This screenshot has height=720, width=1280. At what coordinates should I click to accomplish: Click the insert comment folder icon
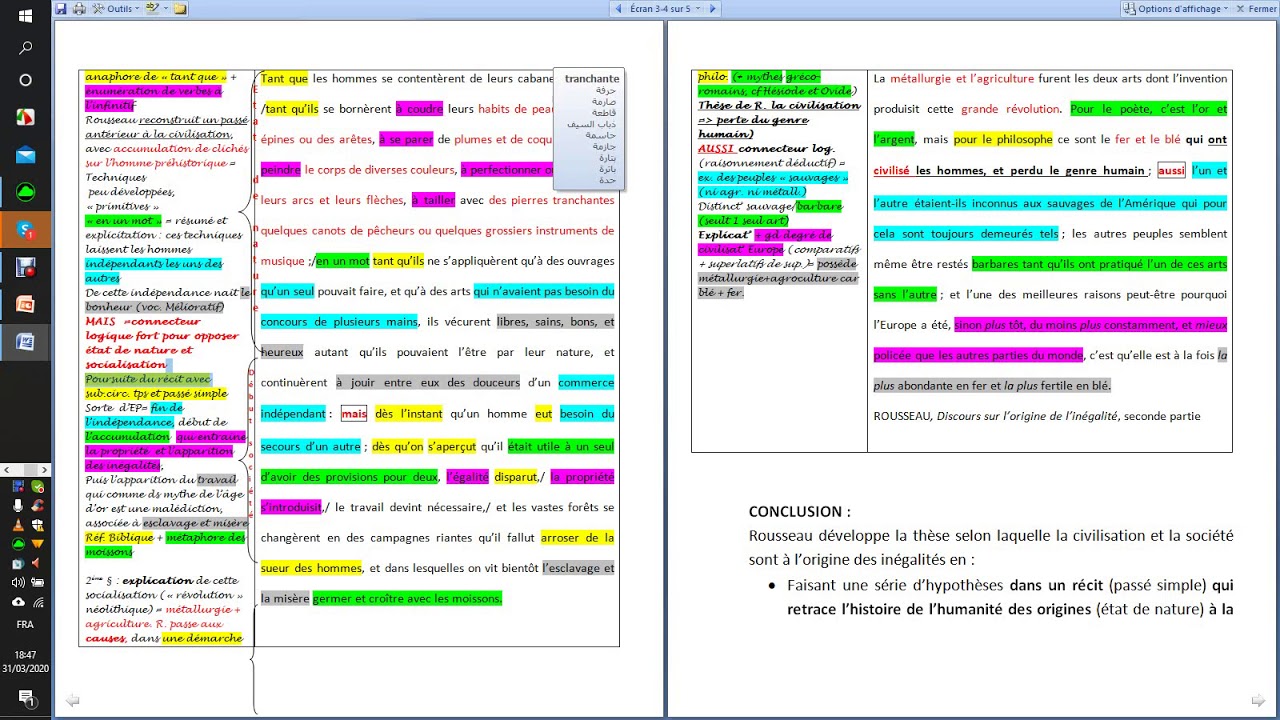click(179, 9)
